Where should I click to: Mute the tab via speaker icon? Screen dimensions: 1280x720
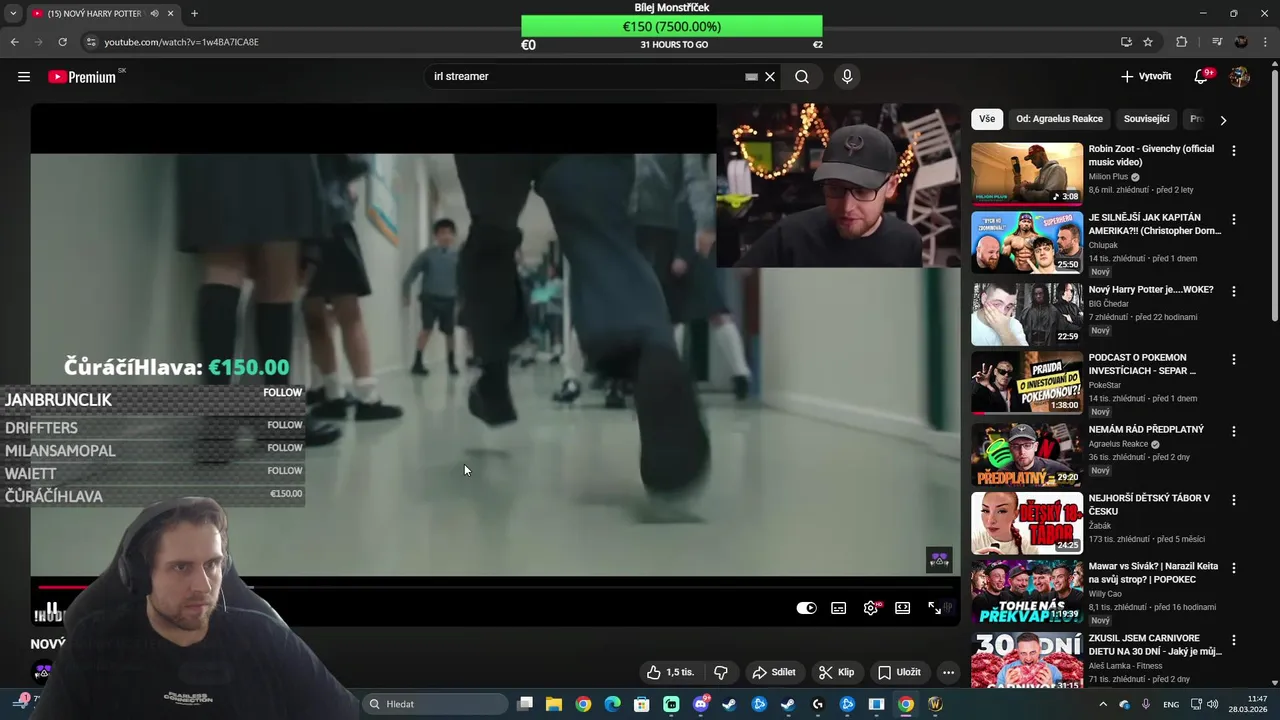click(155, 13)
